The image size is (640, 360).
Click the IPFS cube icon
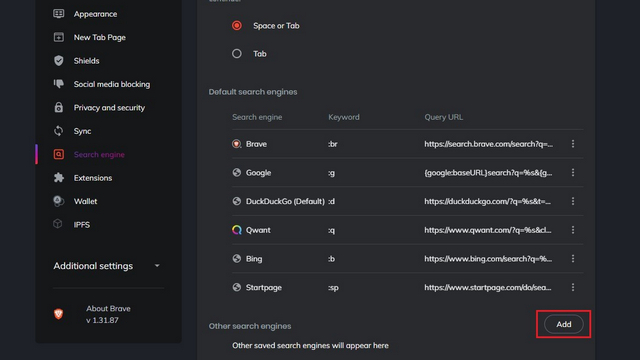click(58, 224)
